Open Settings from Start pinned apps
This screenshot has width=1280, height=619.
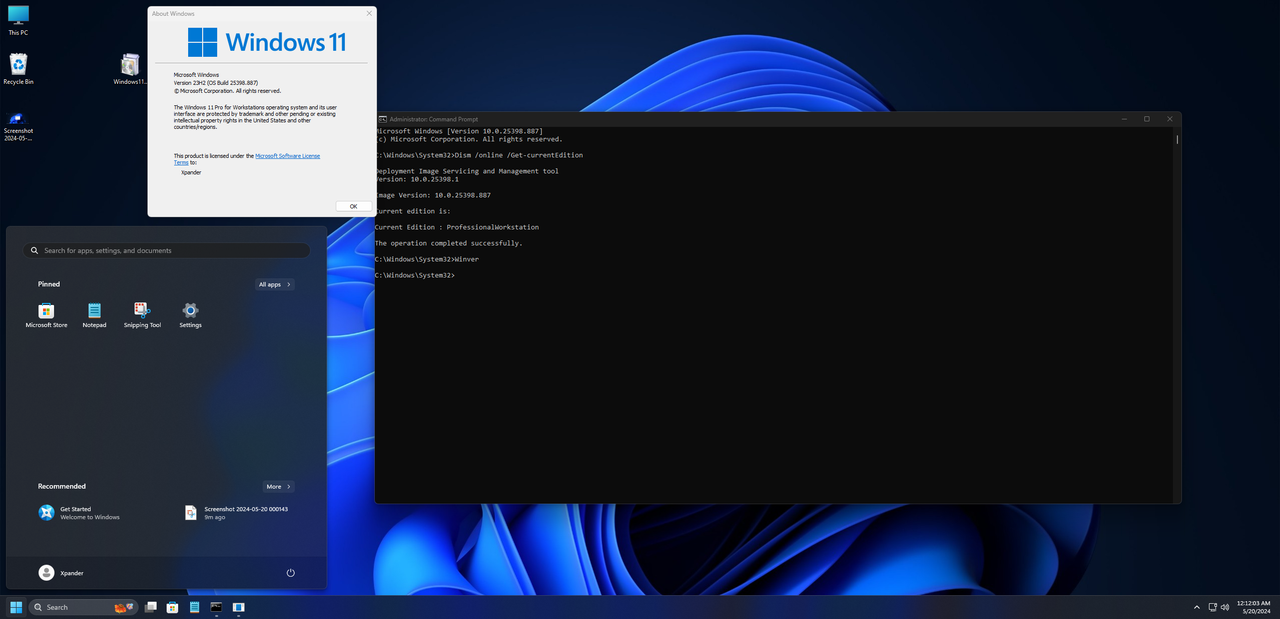click(x=190, y=315)
